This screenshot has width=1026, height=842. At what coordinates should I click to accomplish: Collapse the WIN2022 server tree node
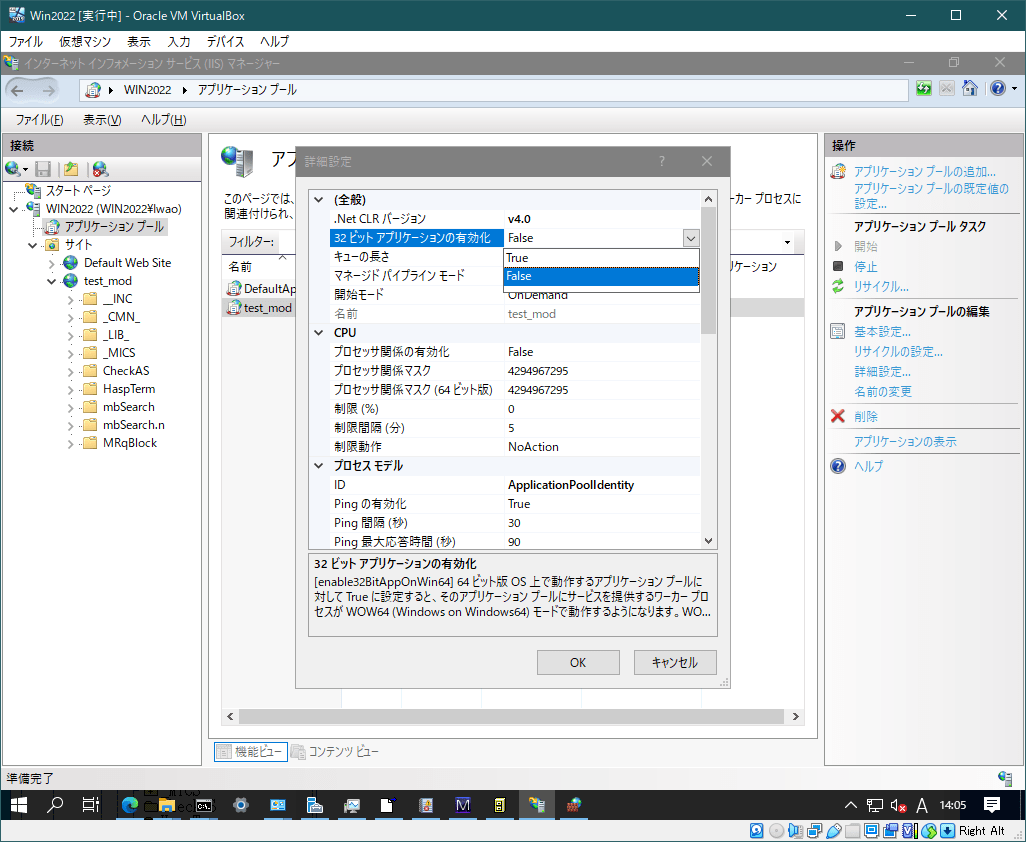click(14, 209)
